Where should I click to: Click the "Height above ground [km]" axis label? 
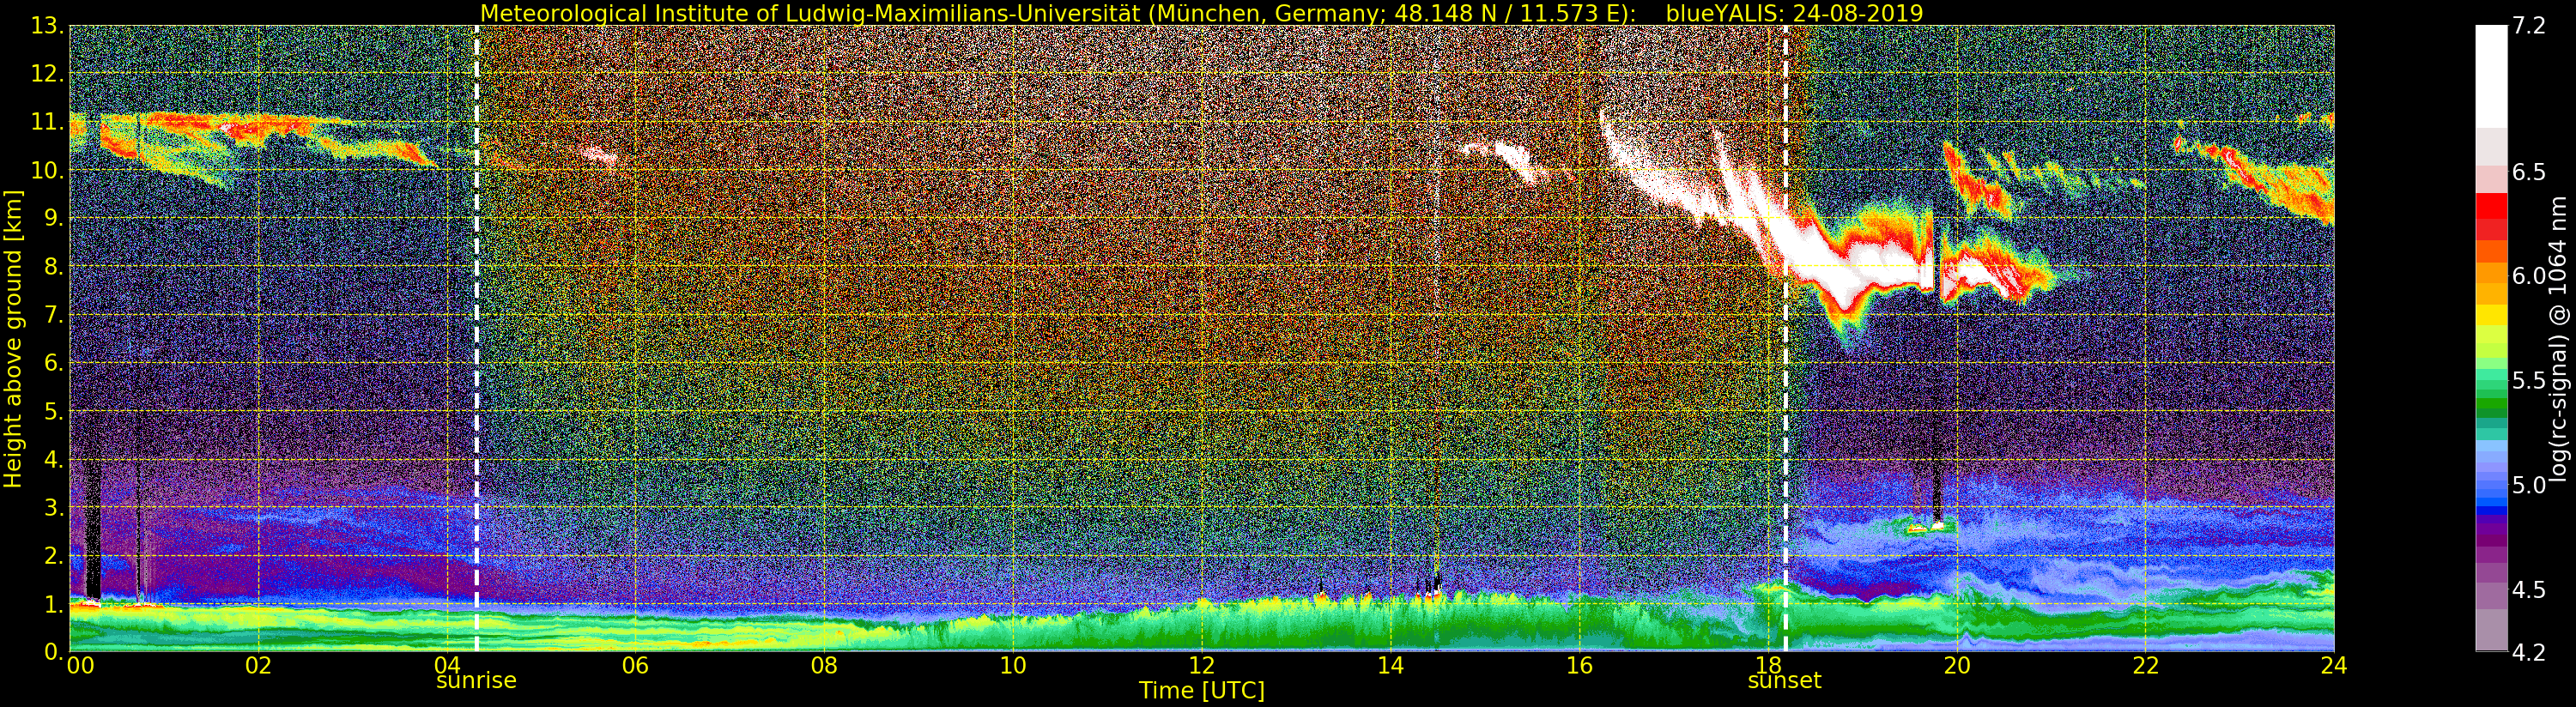13,339
